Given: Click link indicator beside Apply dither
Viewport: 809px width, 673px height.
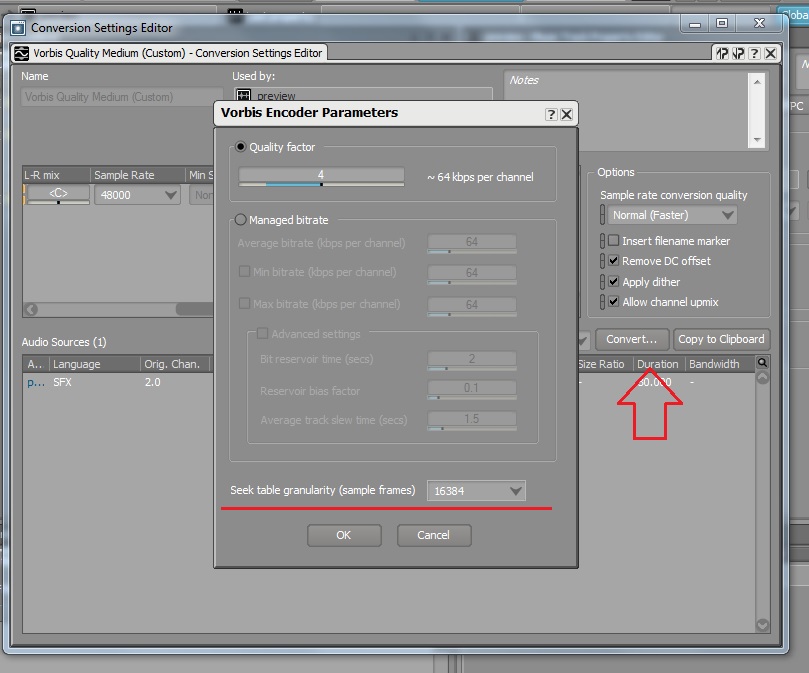Looking at the screenshot, I should (602, 281).
